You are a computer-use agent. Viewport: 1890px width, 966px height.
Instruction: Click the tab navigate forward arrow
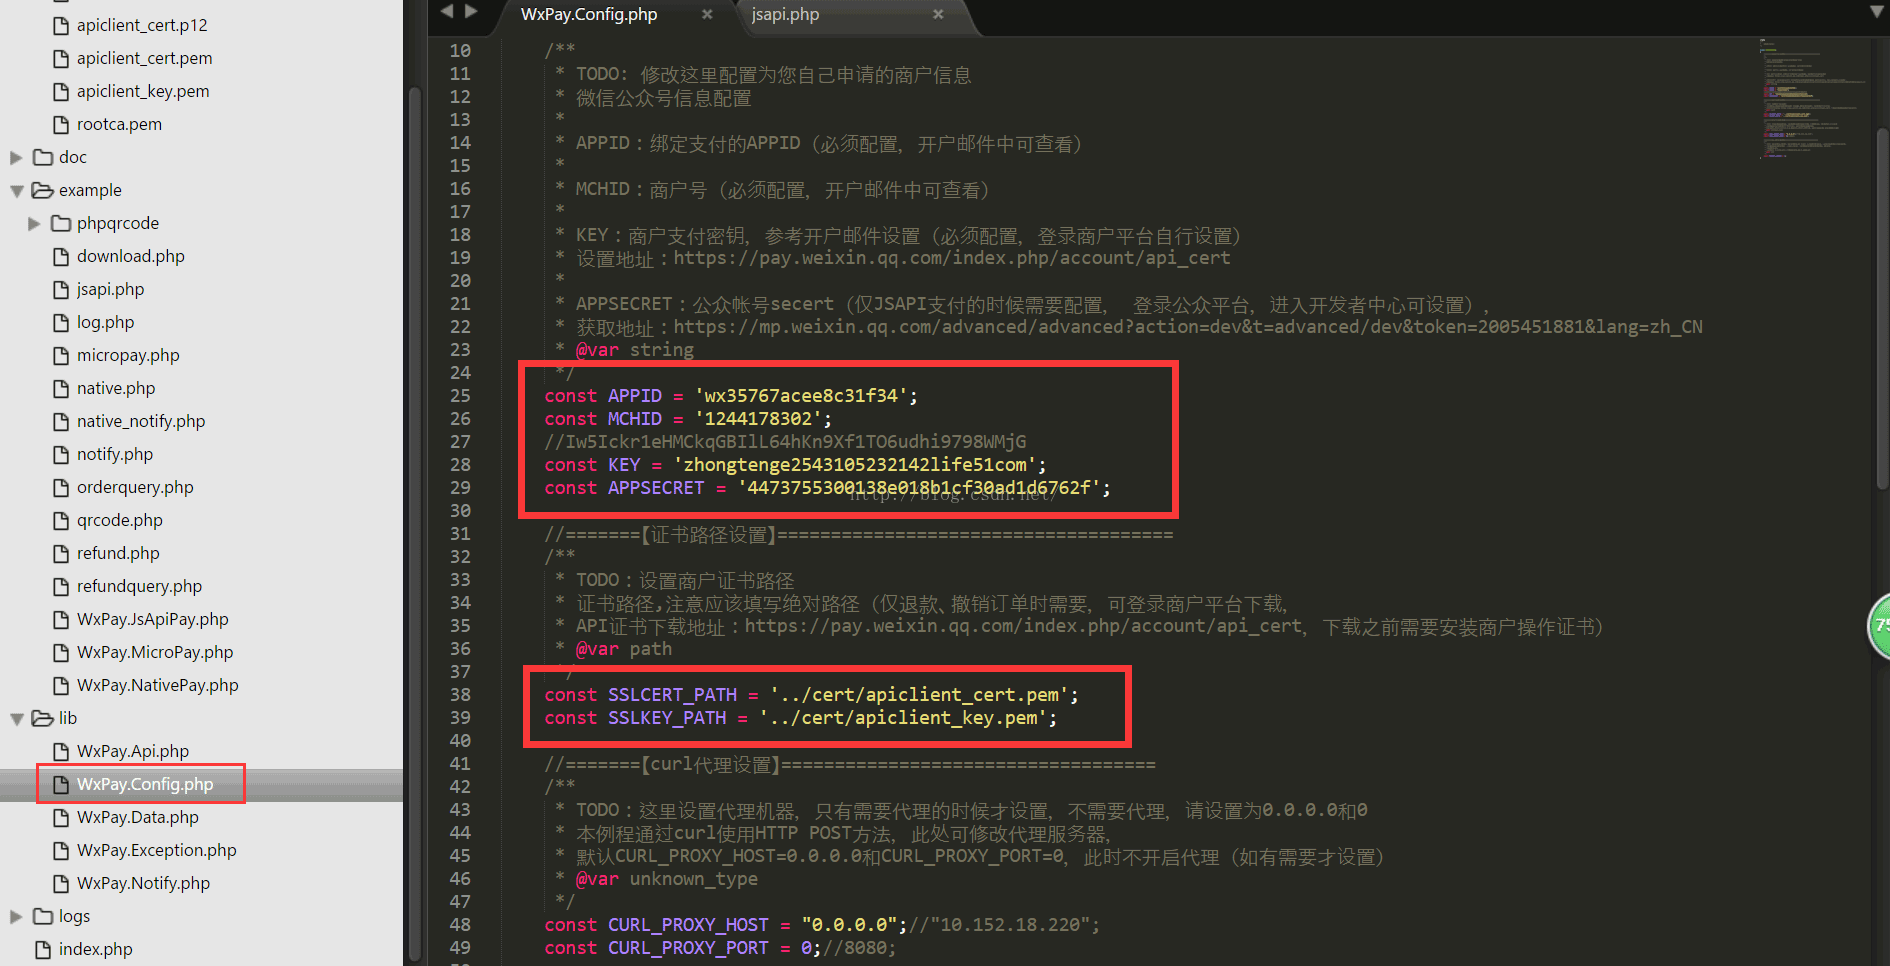[471, 11]
